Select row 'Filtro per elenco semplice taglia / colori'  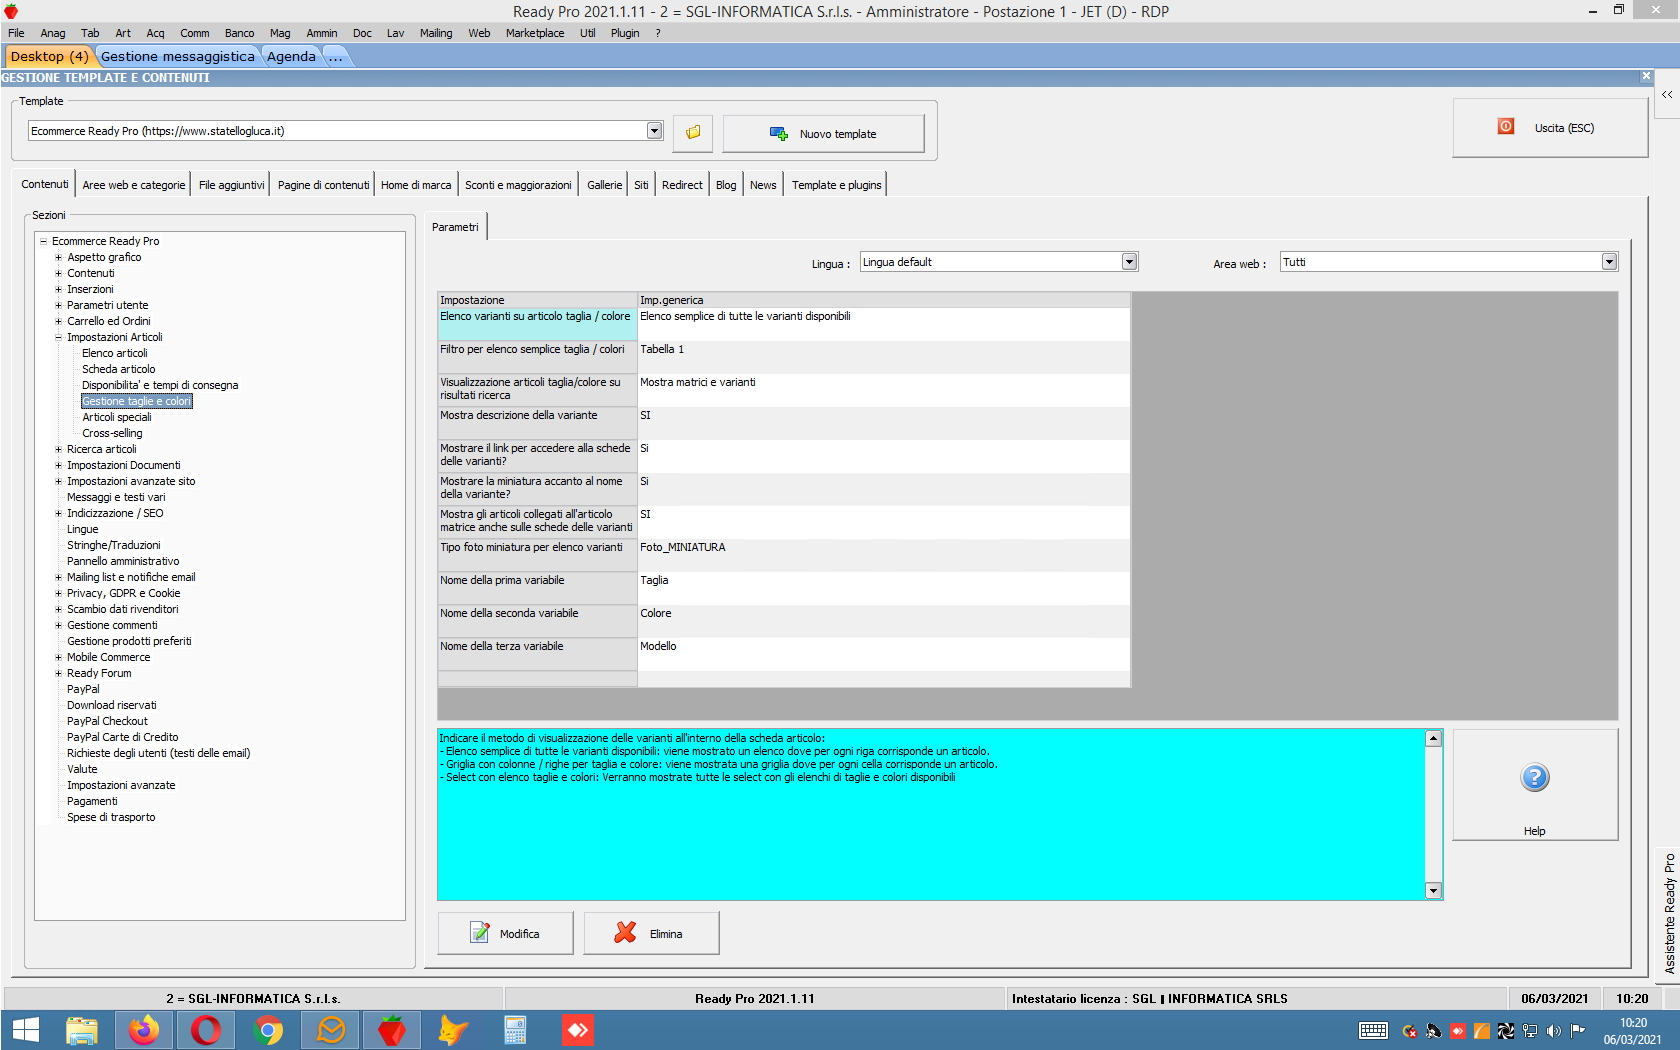click(784, 357)
